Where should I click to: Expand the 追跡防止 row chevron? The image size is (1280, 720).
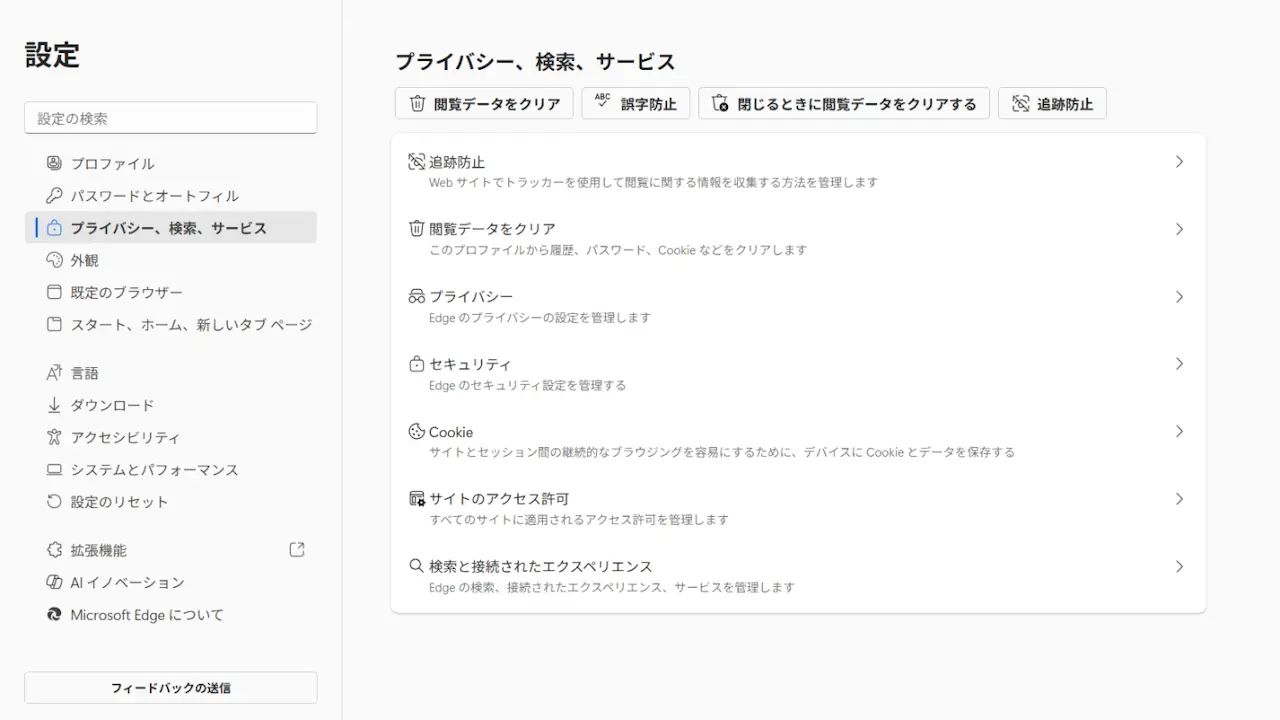1179,162
